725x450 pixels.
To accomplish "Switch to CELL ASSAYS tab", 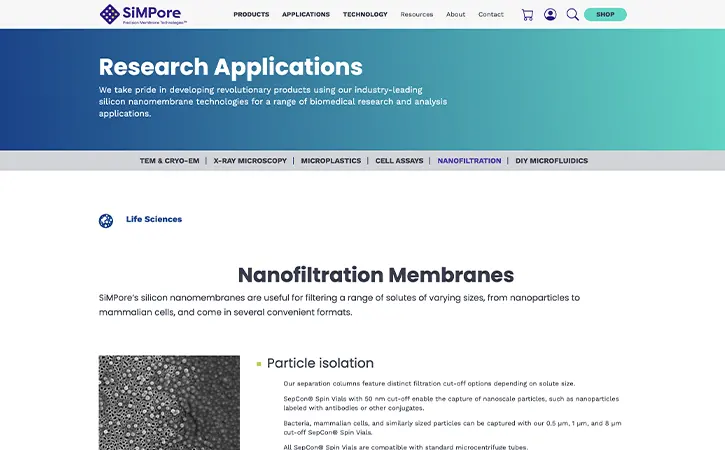I will [399, 160].
